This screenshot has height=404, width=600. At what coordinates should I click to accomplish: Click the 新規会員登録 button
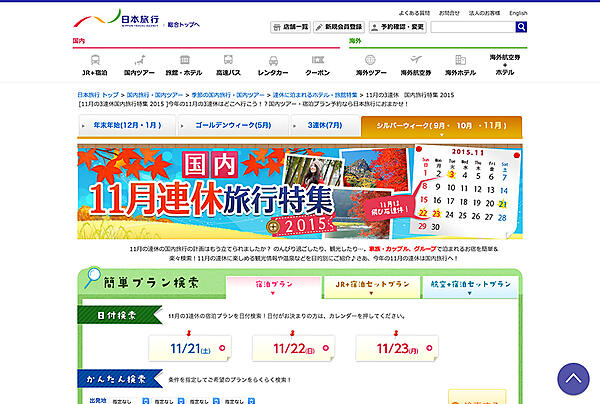(x=339, y=27)
